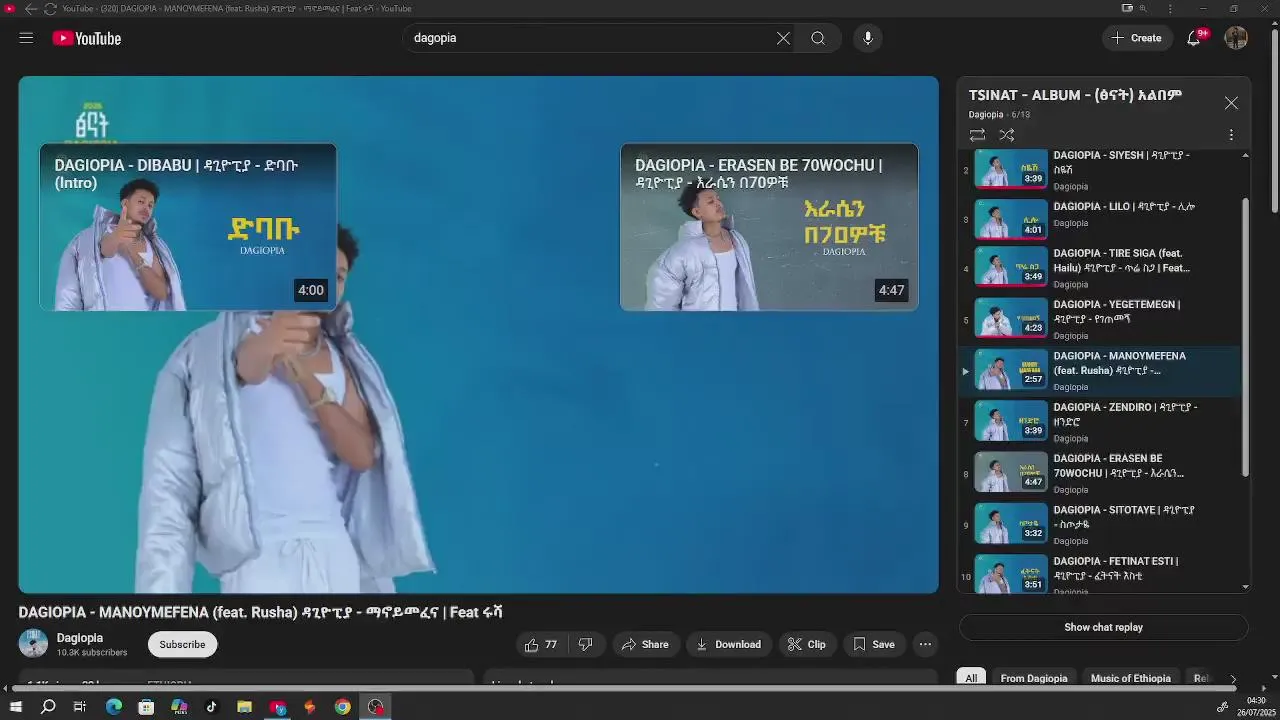1280x720 pixels.
Task: Dislike this video
Action: [x=586, y=644]
